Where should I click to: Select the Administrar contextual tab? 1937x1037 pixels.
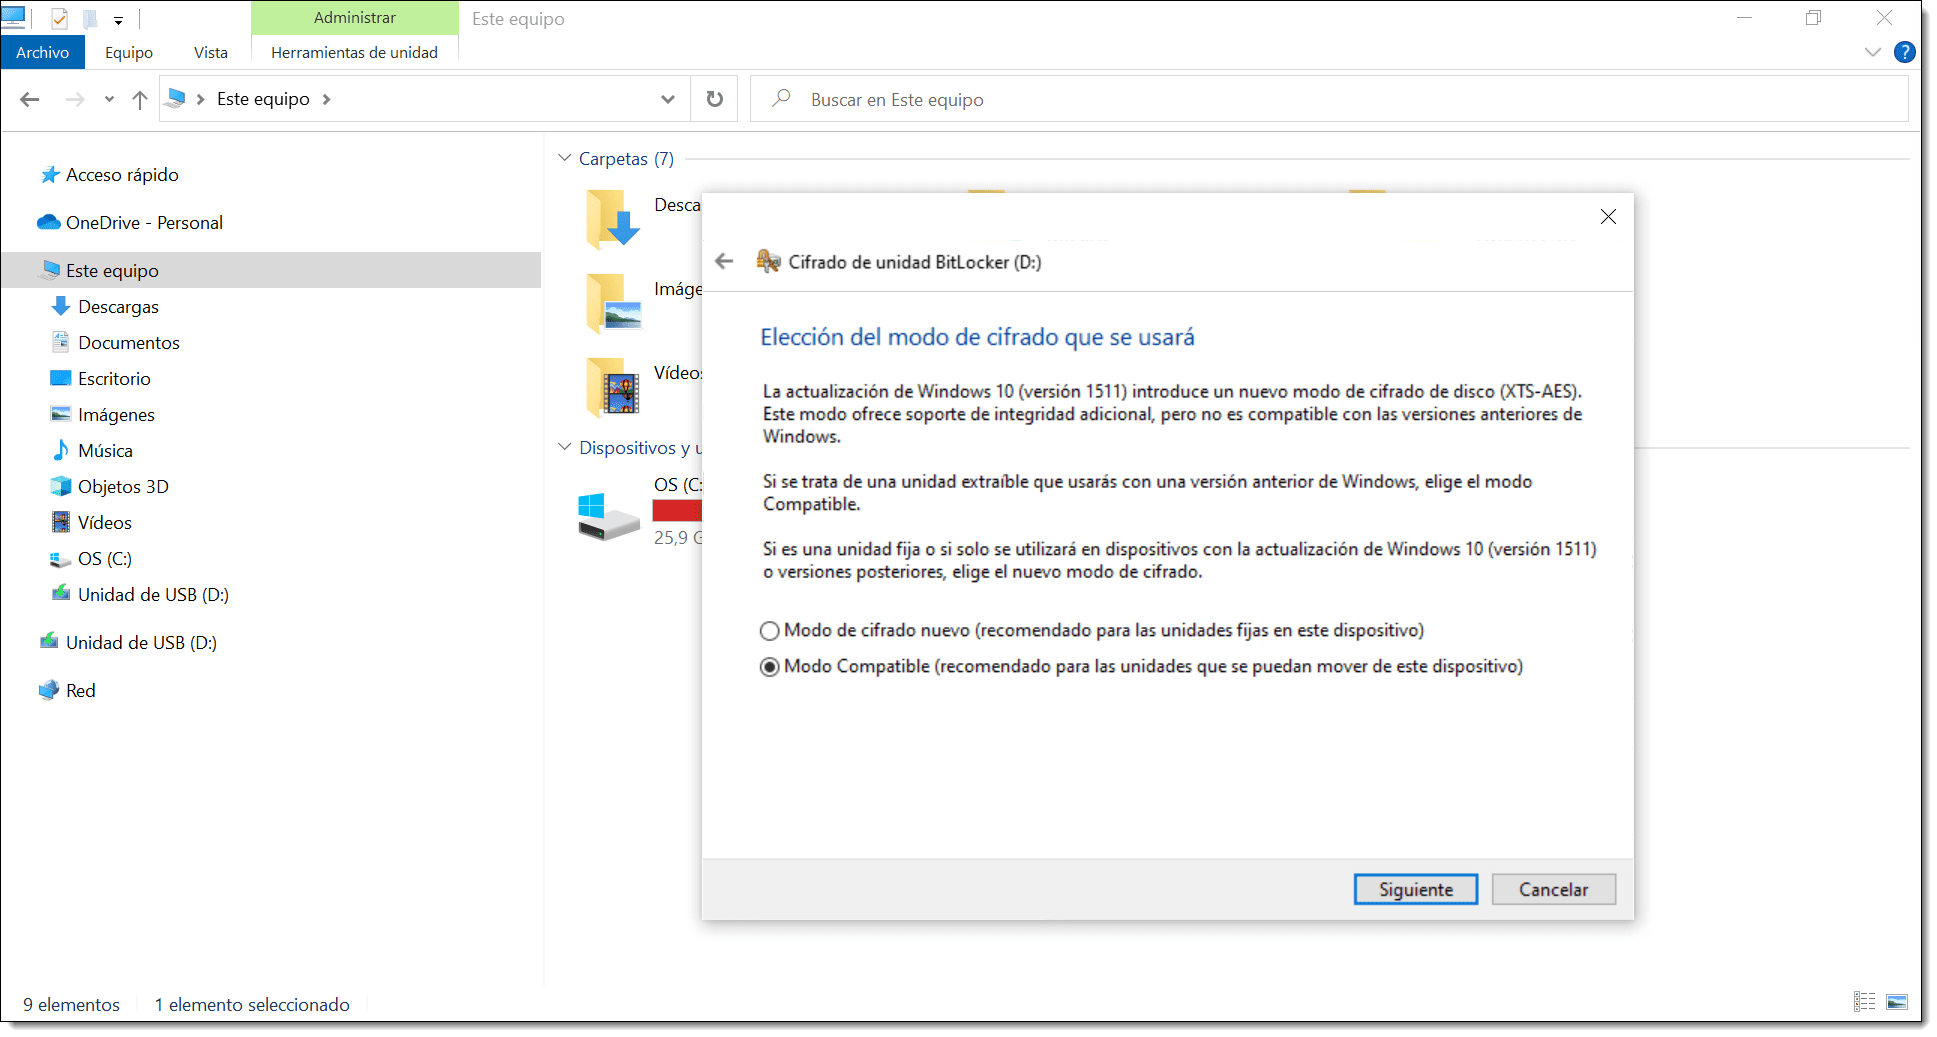coord(355,18)
